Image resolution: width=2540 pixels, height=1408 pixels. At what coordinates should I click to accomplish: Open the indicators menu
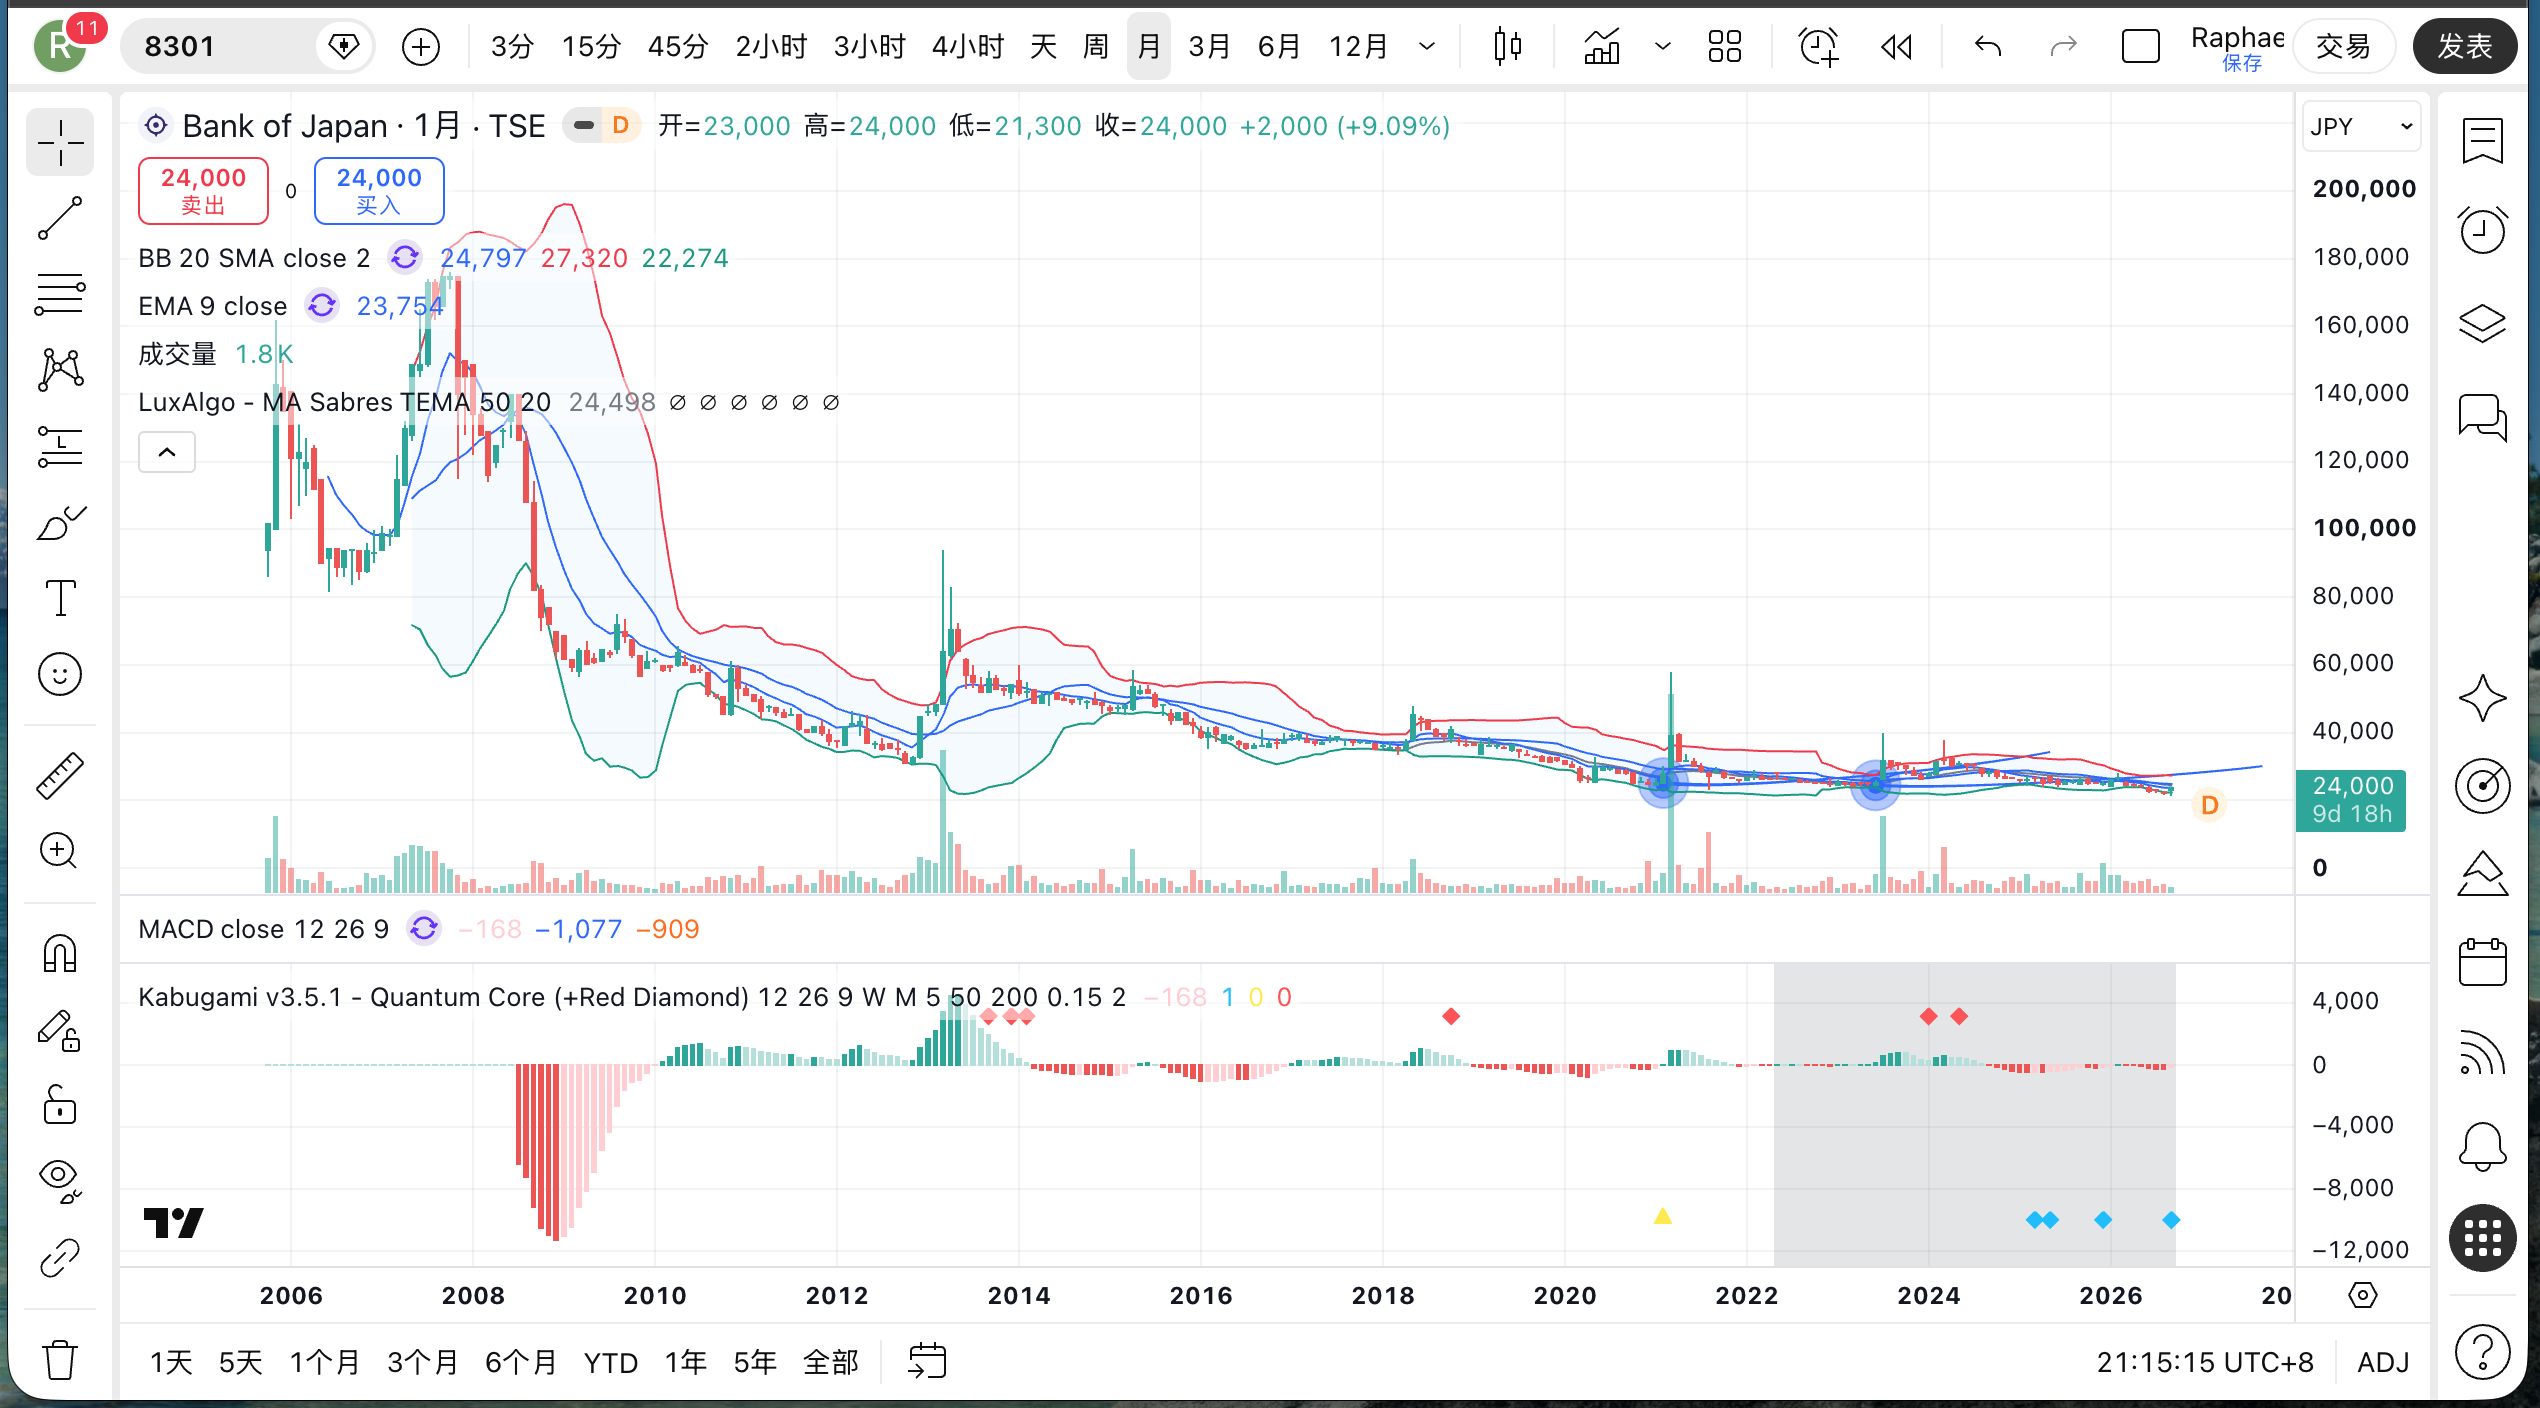coord(1602,46)
